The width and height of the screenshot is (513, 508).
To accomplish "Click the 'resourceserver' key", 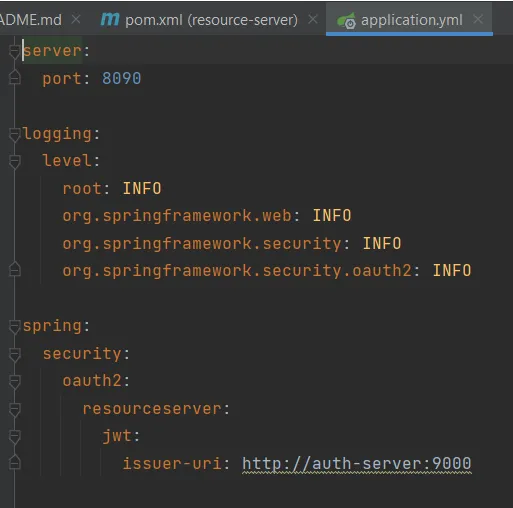I will (x=152, y=409).
